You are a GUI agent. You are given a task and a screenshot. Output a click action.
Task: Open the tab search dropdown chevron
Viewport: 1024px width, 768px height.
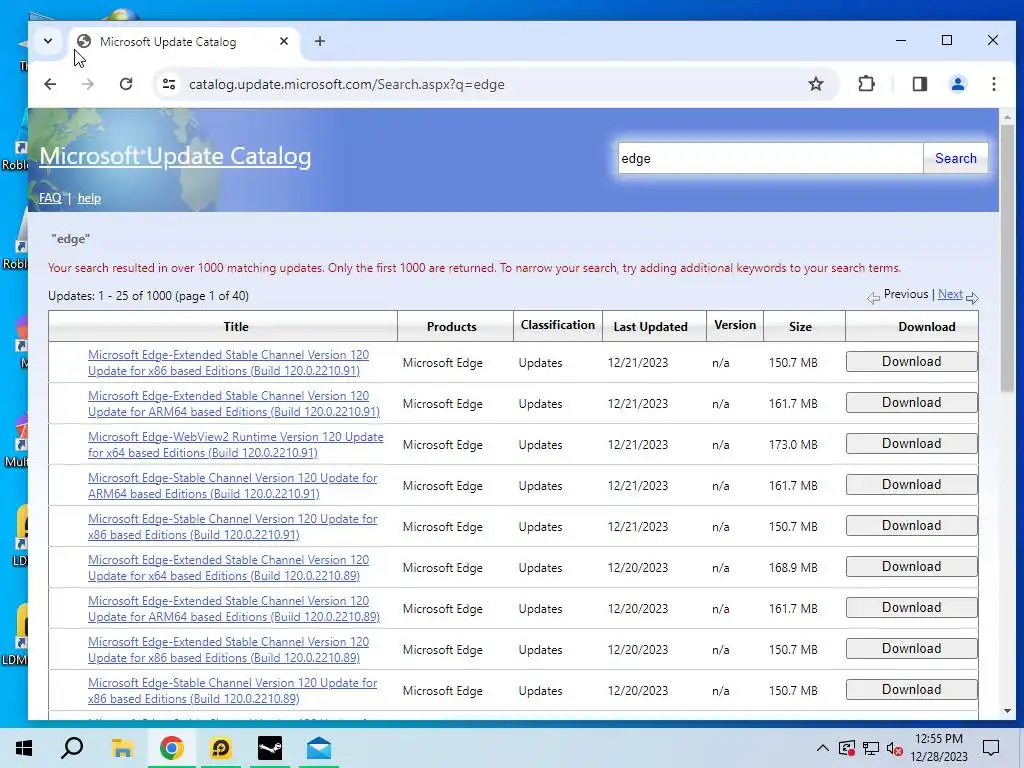(48, 41)
